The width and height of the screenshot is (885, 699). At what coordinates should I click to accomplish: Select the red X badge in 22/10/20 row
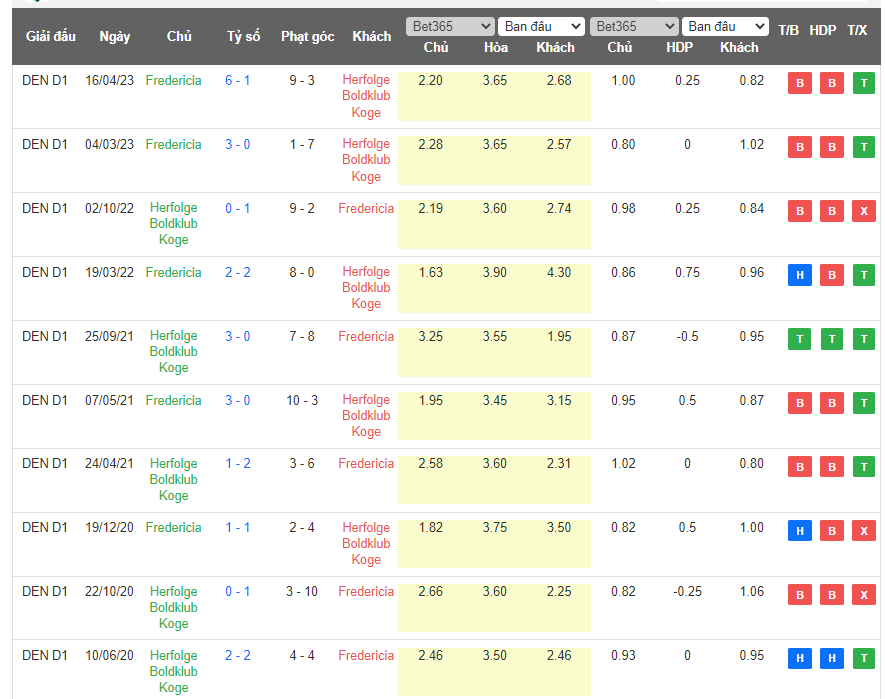tap(863, 595)
